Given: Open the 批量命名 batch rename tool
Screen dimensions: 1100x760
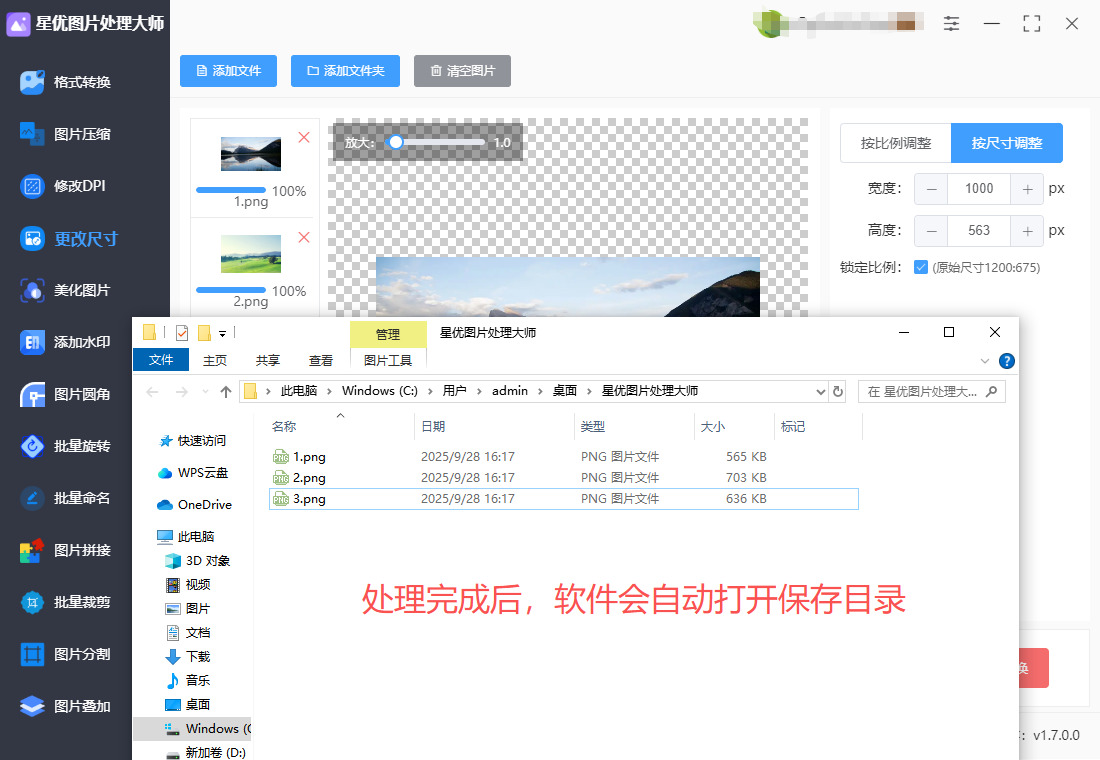Looking at the screenshot, I should pyautogui.click(x=65, y=498).
